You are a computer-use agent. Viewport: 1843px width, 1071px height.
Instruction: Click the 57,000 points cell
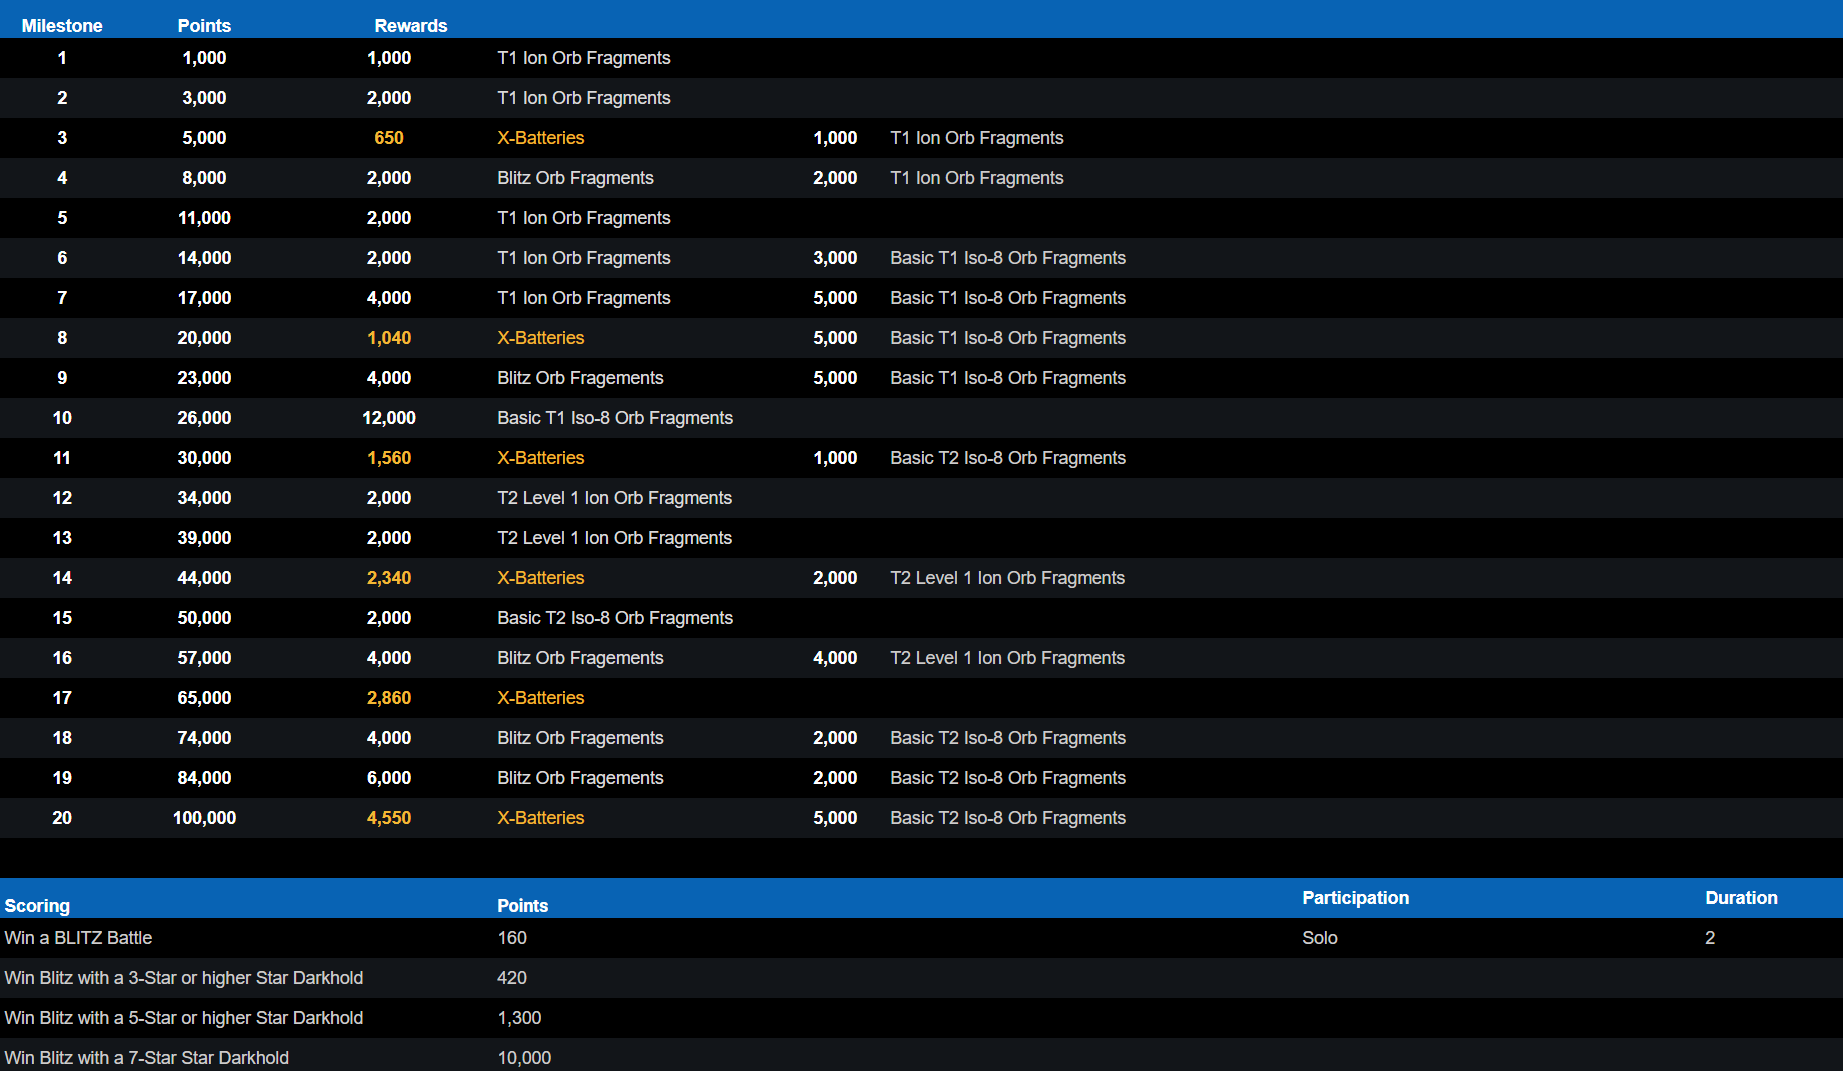pyautogui.click(x=204, y=658)
